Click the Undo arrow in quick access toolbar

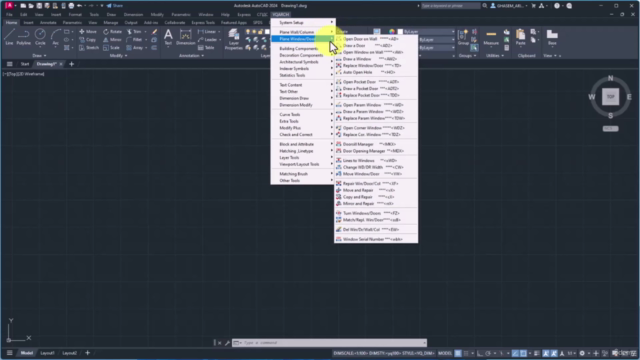(79, 6)
